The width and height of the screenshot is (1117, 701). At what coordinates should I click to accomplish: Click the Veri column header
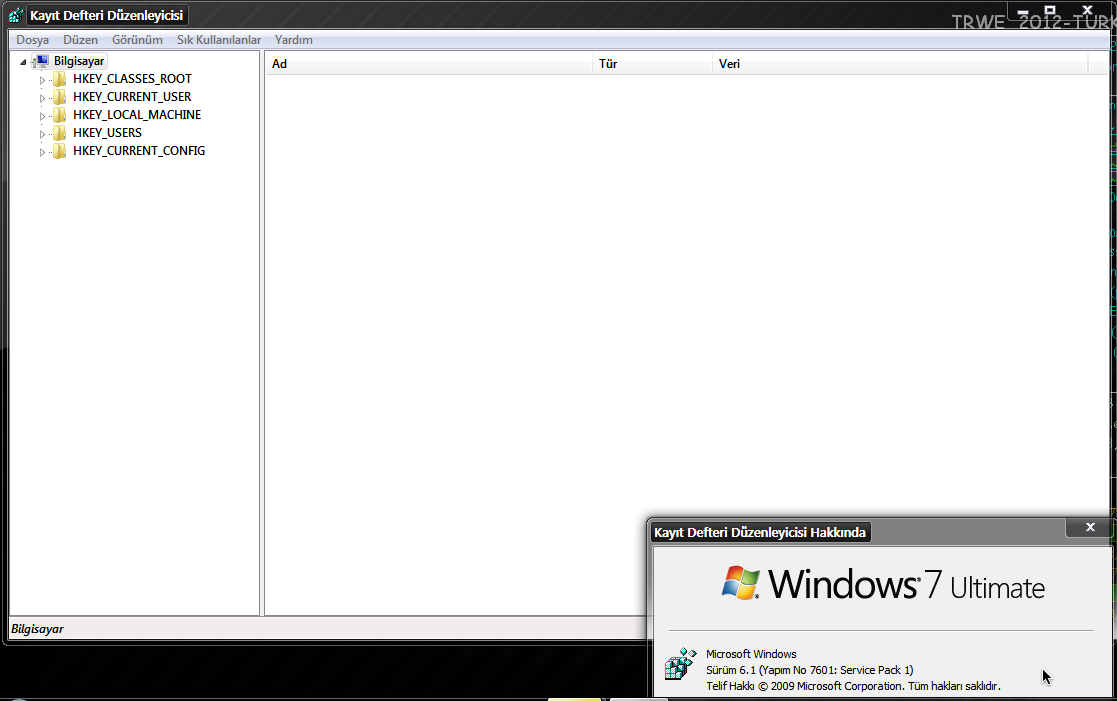(899, 64)
